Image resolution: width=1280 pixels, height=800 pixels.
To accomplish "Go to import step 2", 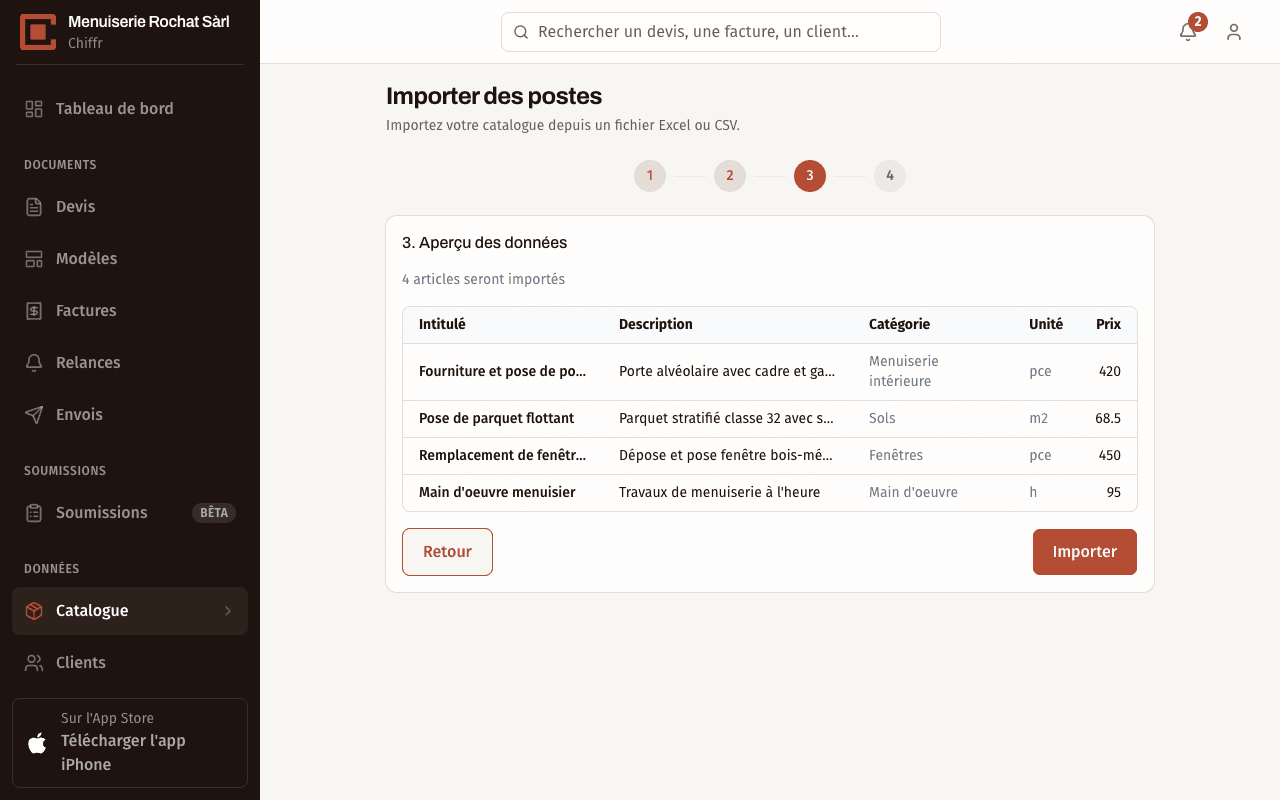I will pos(730,176).
